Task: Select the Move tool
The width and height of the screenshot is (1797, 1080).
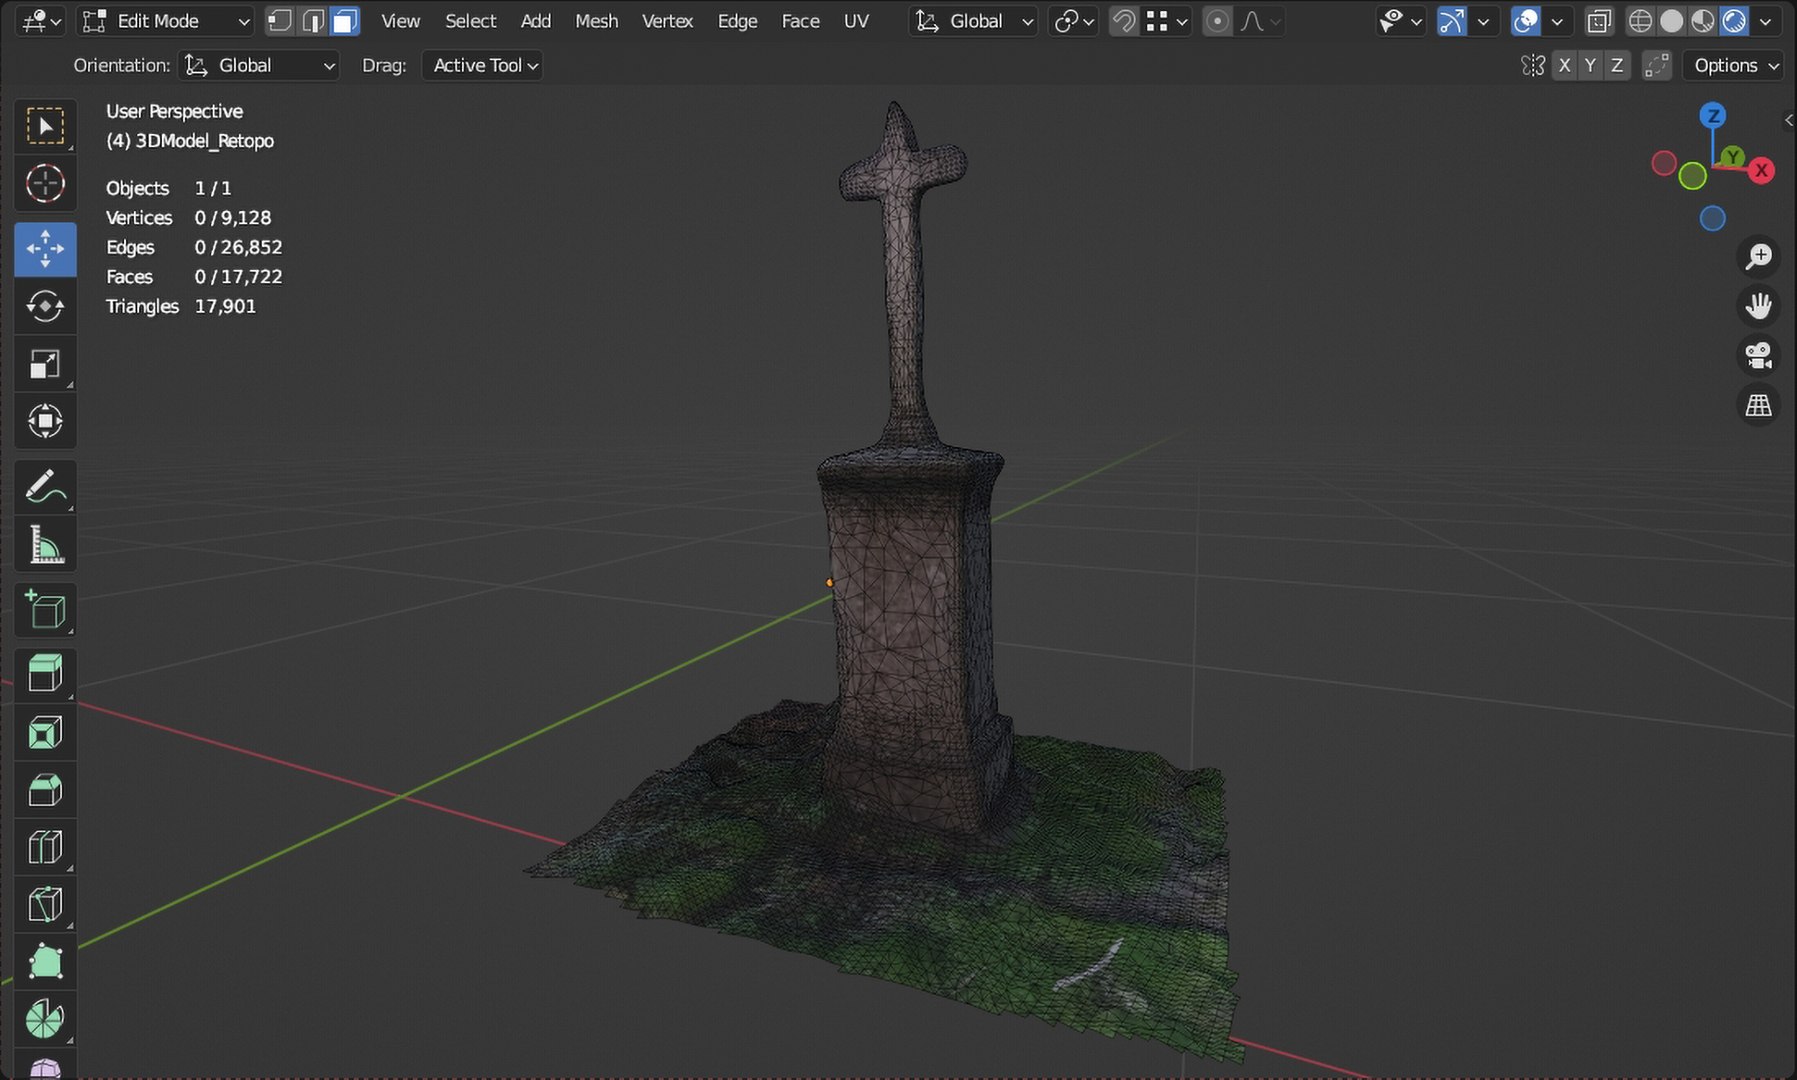Action: click(x=45, y=249)
